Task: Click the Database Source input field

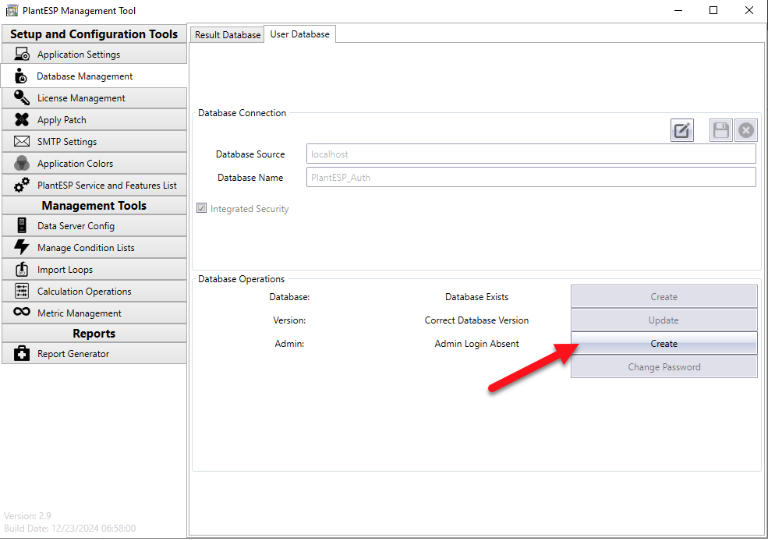Action: point(531,154)
